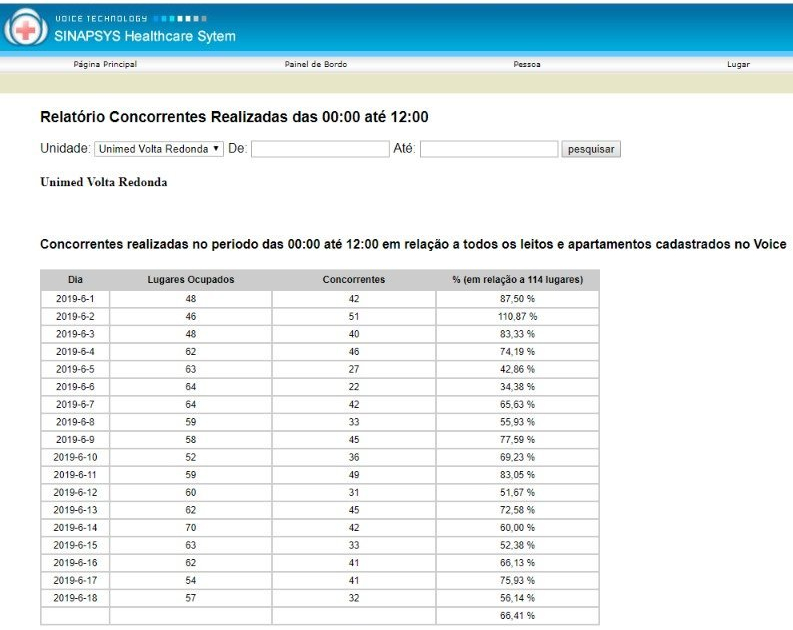Open the Página Principal menu

(x=105, y=64)
